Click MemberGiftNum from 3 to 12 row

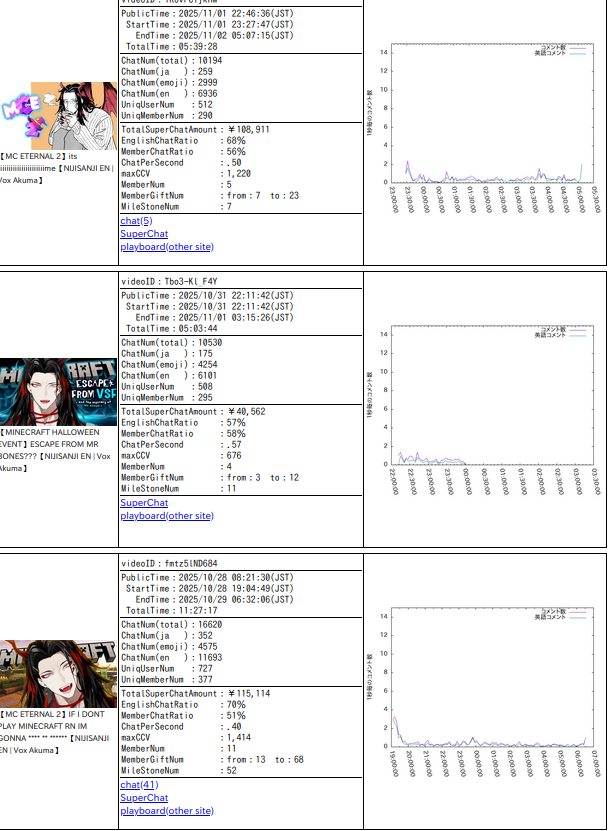210,478
